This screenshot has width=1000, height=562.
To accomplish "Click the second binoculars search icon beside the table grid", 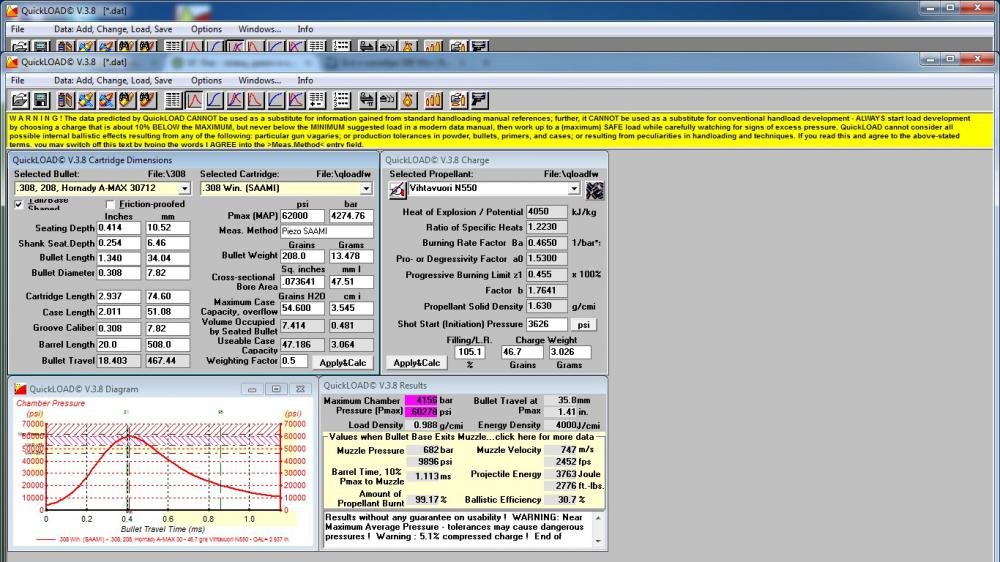I will point(148,100).
